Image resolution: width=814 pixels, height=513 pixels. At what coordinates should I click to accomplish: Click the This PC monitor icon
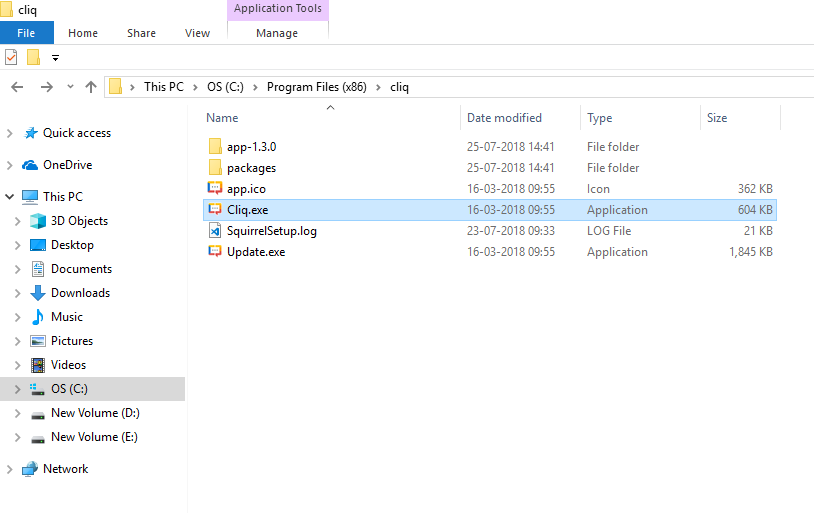[x=30, y=197]
